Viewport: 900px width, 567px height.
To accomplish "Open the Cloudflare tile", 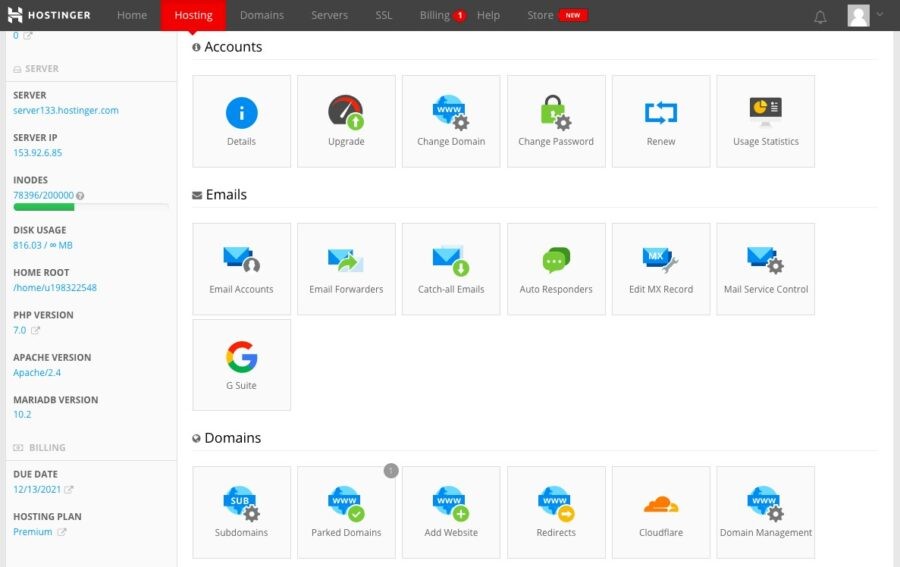I will 661,512.
